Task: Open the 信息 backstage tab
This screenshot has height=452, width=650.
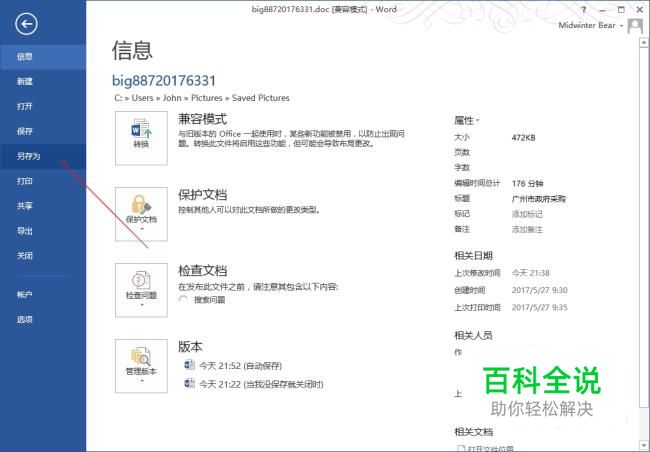Action: click(x=43, y=57)
